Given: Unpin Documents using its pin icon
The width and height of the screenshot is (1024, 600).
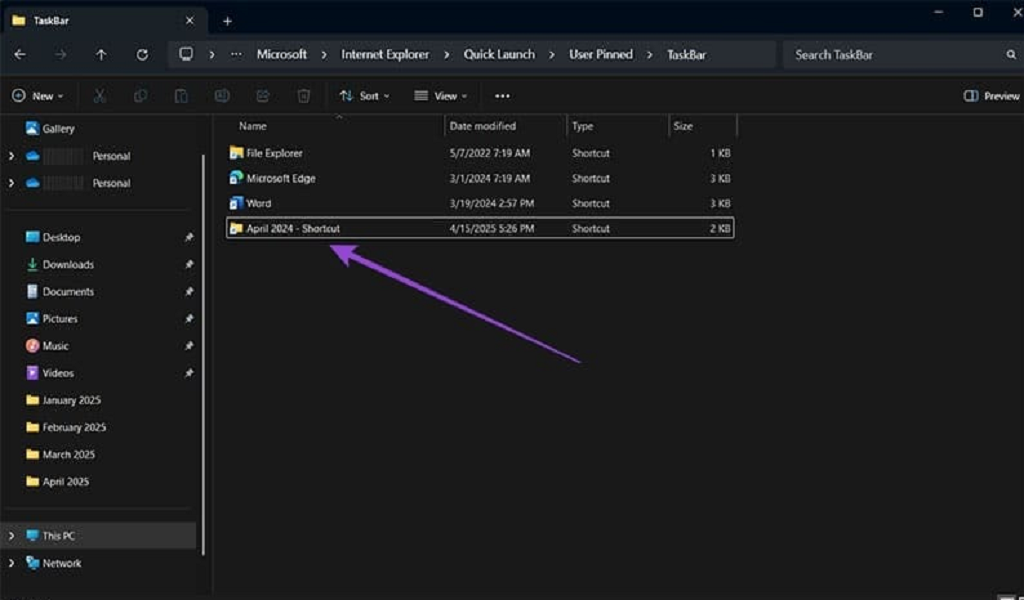Looking at the screenshot, I should click(x=189, y=291).
